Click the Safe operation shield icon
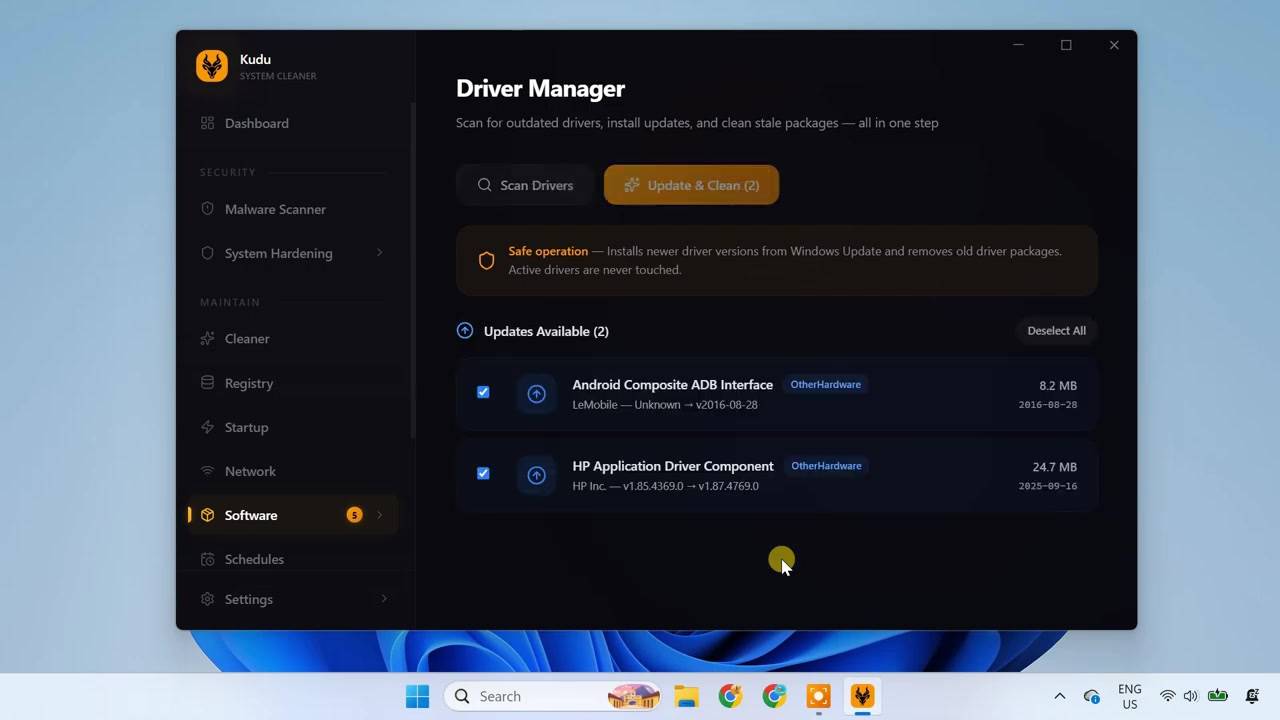The image size is (1280, 720). pyautogui.click(x=486, y=261)
